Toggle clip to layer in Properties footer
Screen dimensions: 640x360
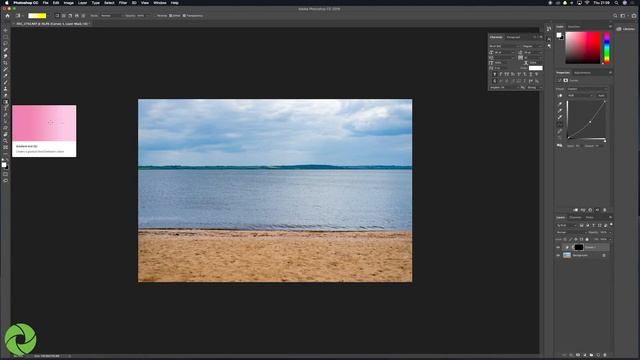coord(576,210)
